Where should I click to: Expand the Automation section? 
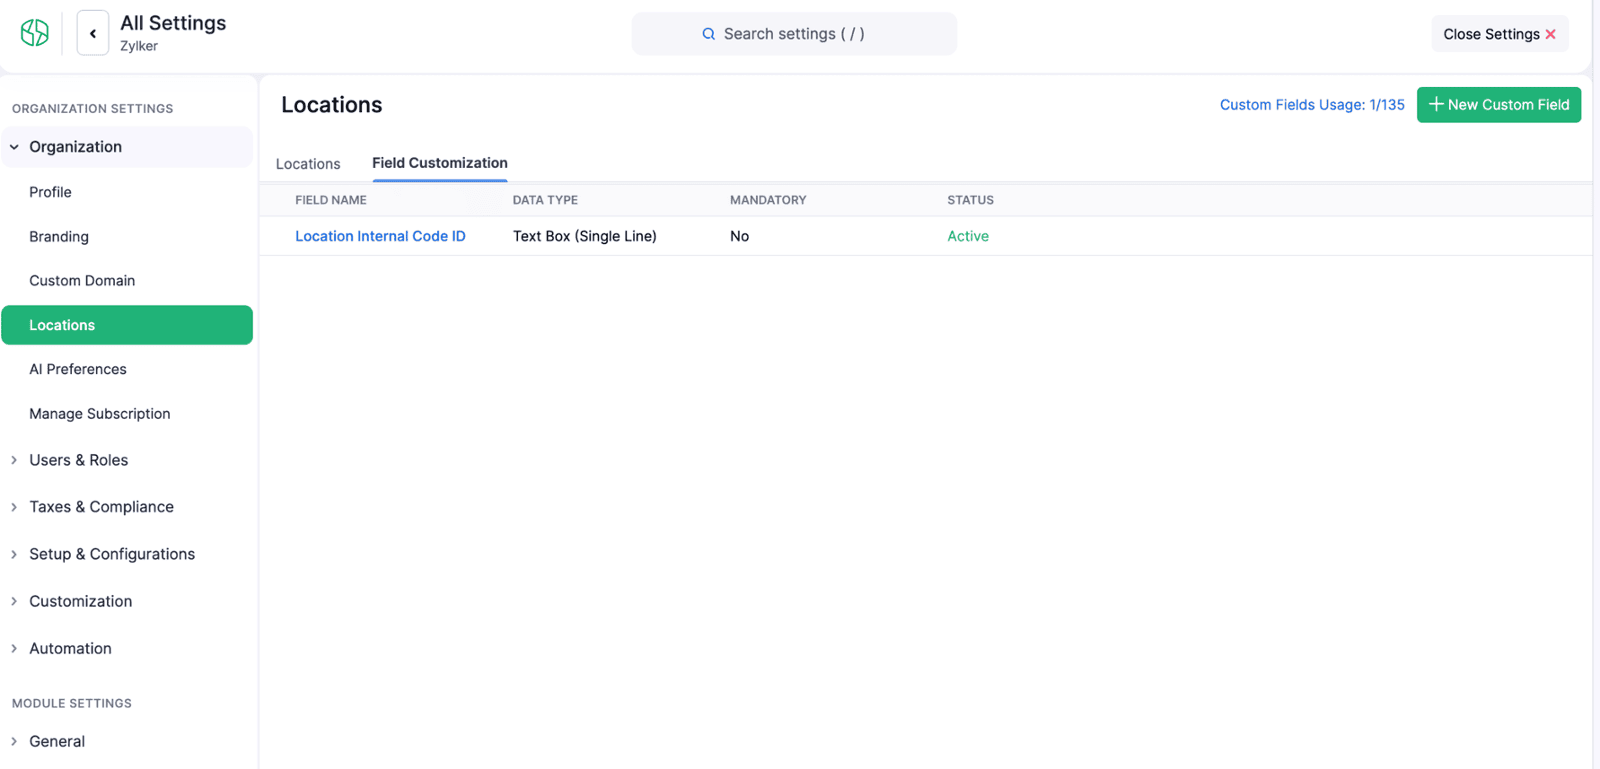point(14,648)
